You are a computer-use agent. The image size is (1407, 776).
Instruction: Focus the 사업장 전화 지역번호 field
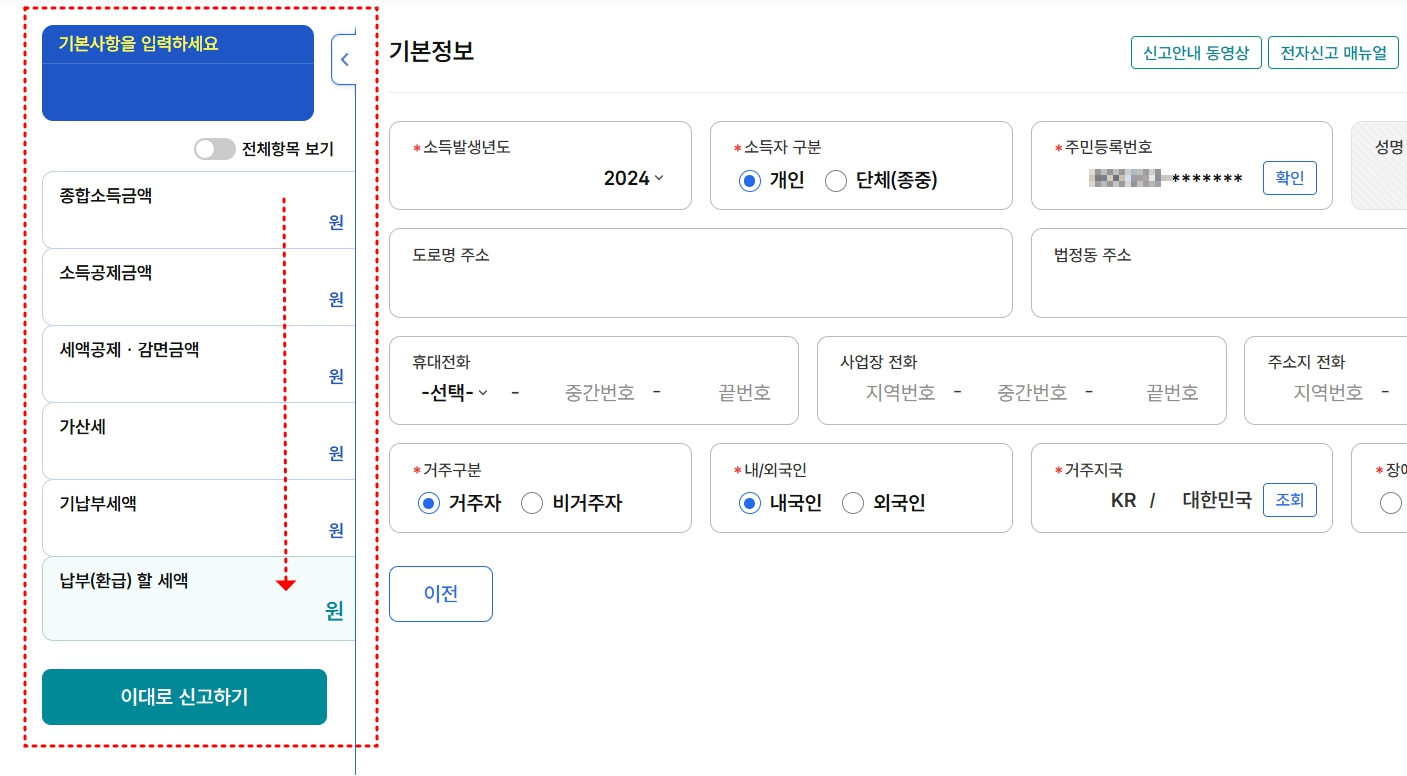click(900, 392)
